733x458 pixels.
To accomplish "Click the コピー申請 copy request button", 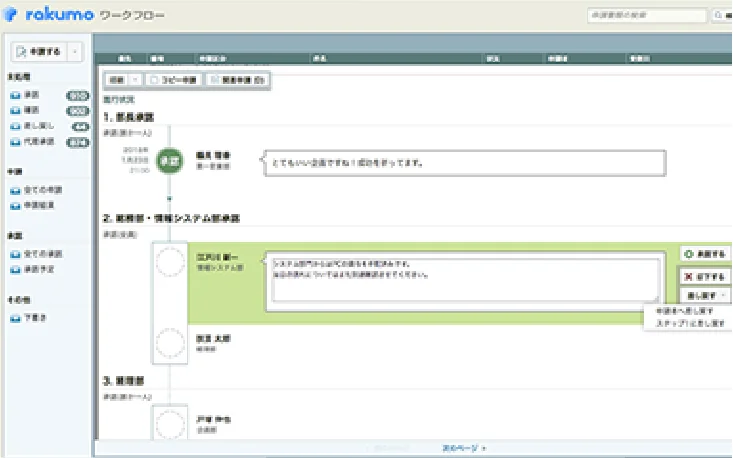I will tap(173, 80).
